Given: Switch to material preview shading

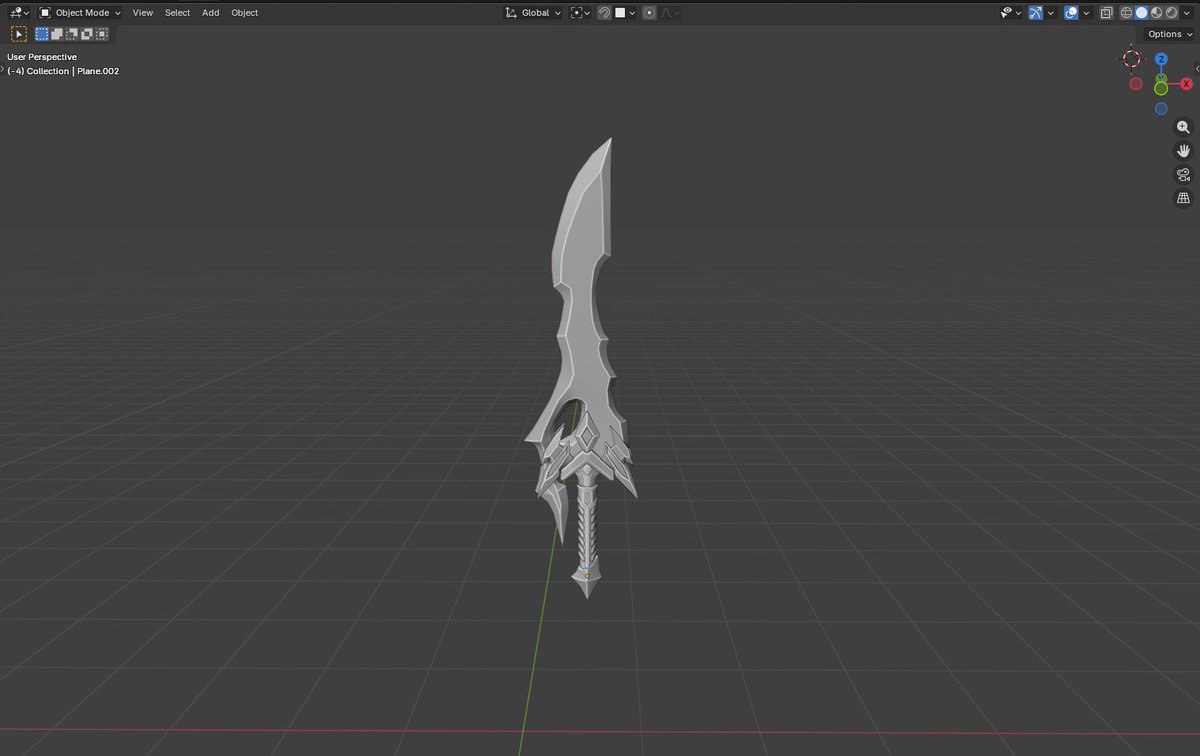Looking at the screenshot, I should click(x=1157, y=13).
